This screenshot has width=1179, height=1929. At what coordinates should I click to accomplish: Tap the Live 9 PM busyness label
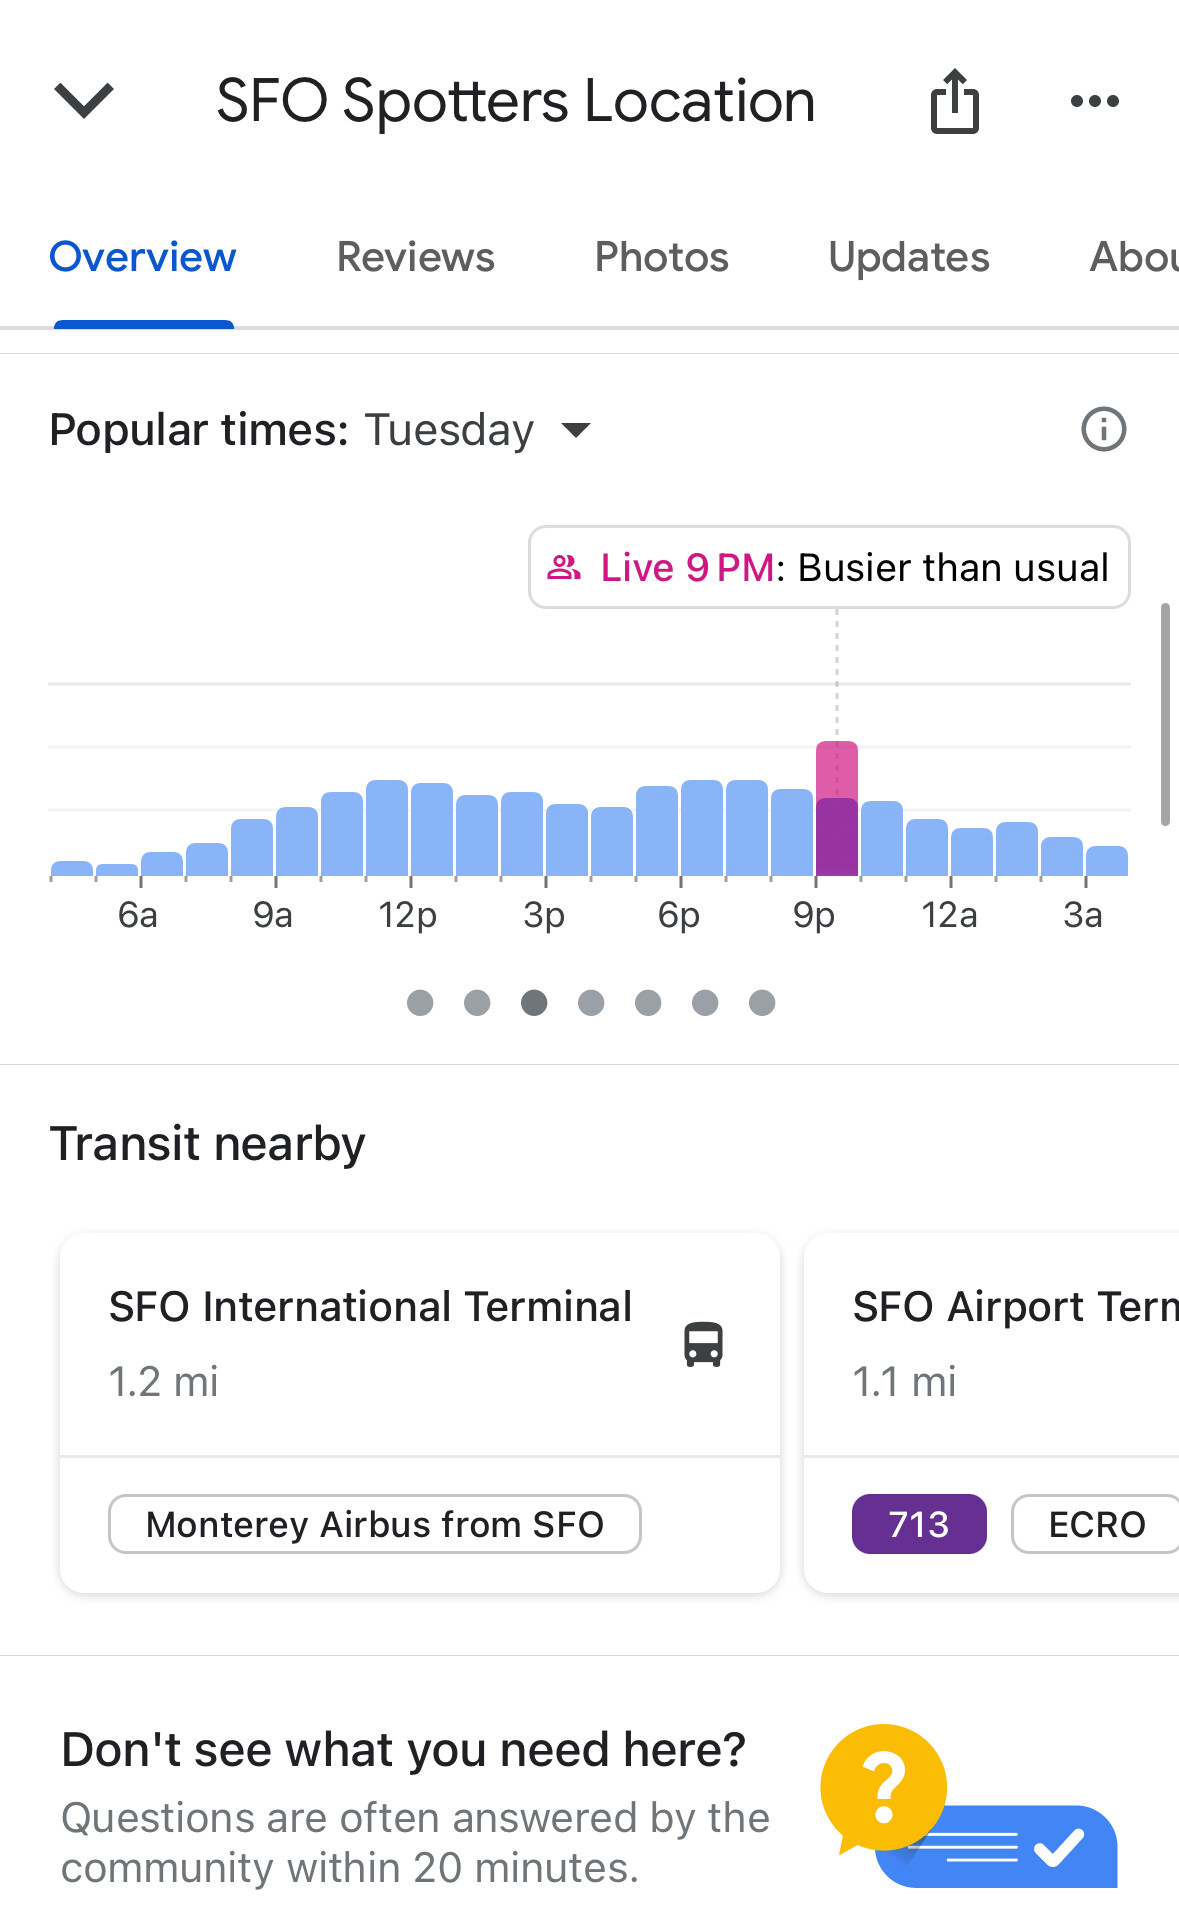tap(828, 567)
